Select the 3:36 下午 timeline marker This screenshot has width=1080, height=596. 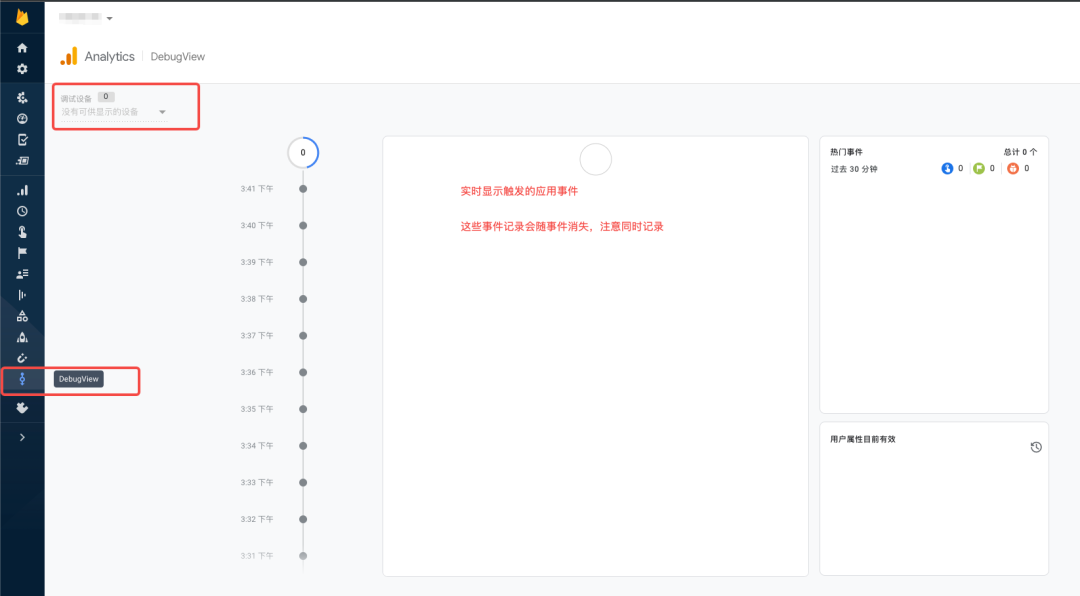[x=303, y=372]
